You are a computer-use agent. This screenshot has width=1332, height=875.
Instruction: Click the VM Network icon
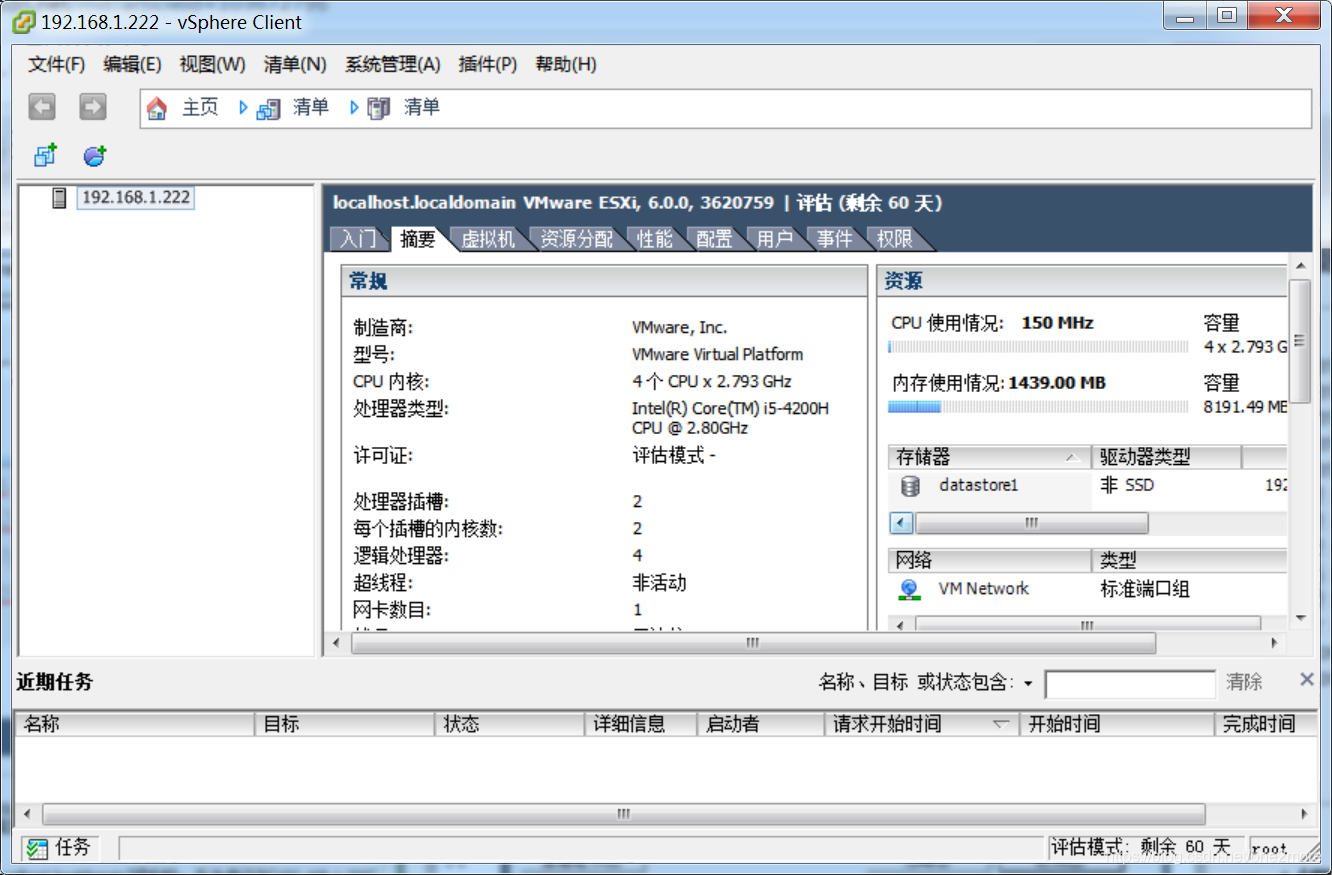[x=909, y=589]
